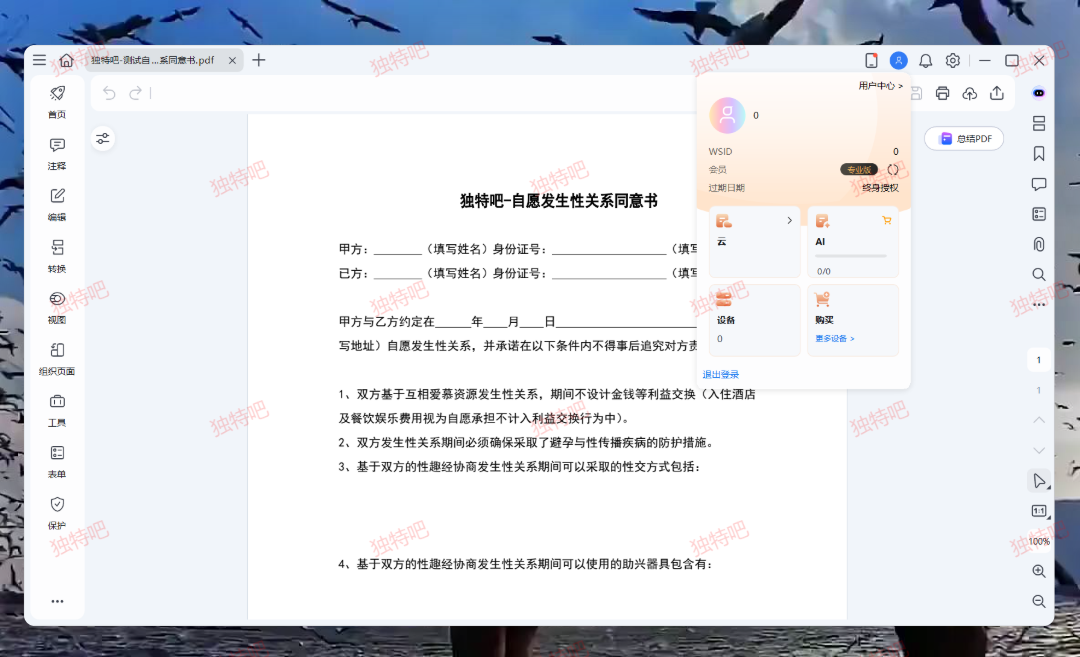Screen dimensions: 1080x657
Task: Click the profile avatar picture
Action: 727,115
